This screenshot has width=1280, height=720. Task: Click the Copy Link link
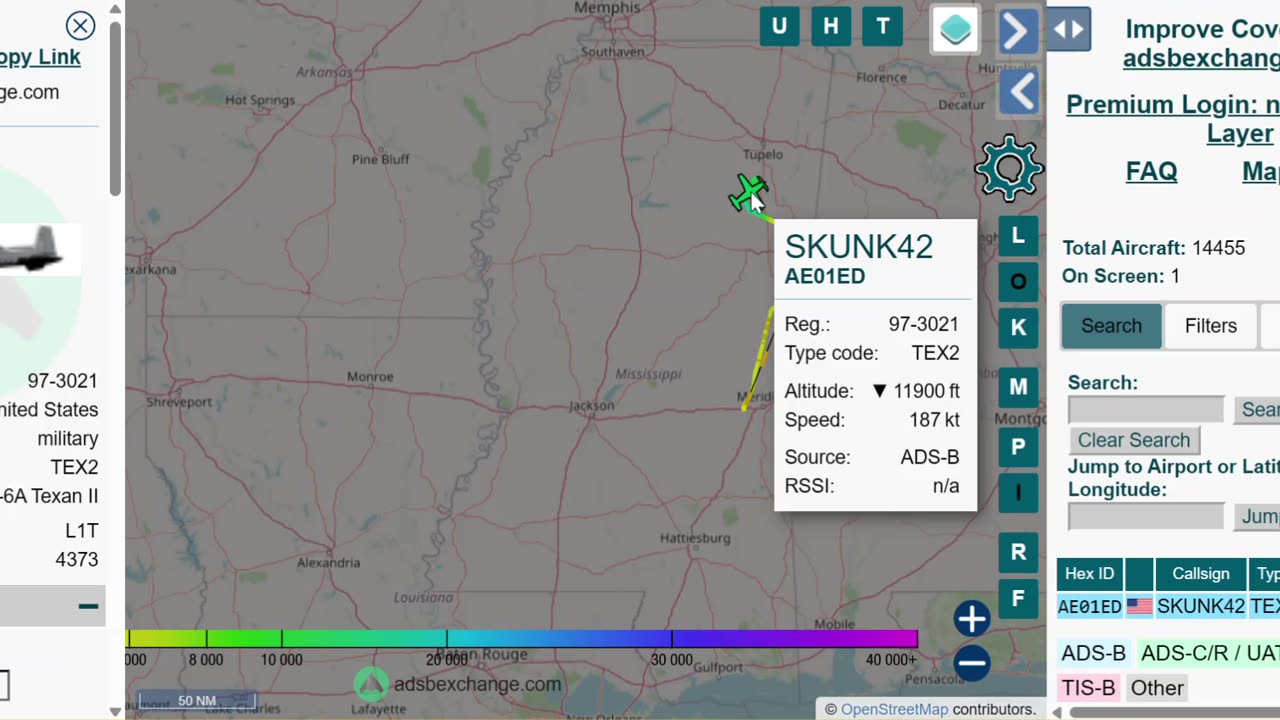pyautogui.click(x=40, y=57)
